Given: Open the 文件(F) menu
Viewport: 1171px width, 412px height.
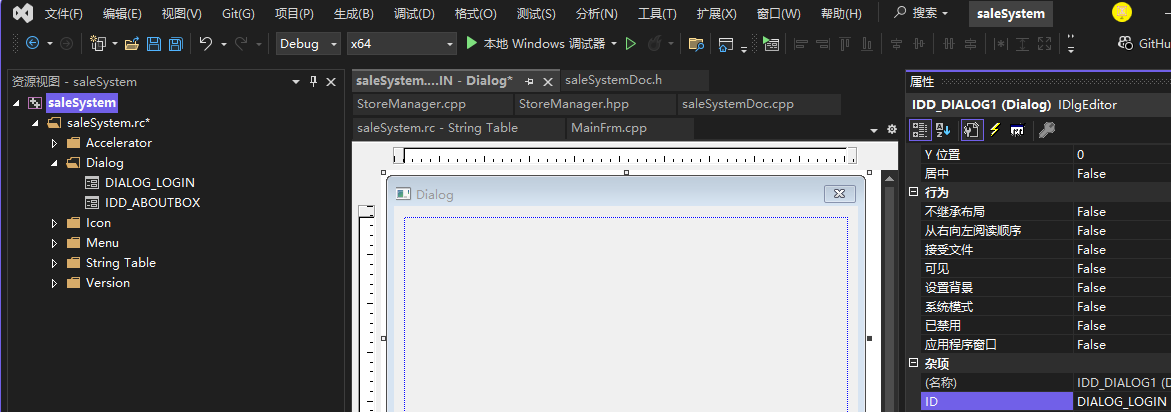Looking at the screenshot, I should click(x=64, y=13).
